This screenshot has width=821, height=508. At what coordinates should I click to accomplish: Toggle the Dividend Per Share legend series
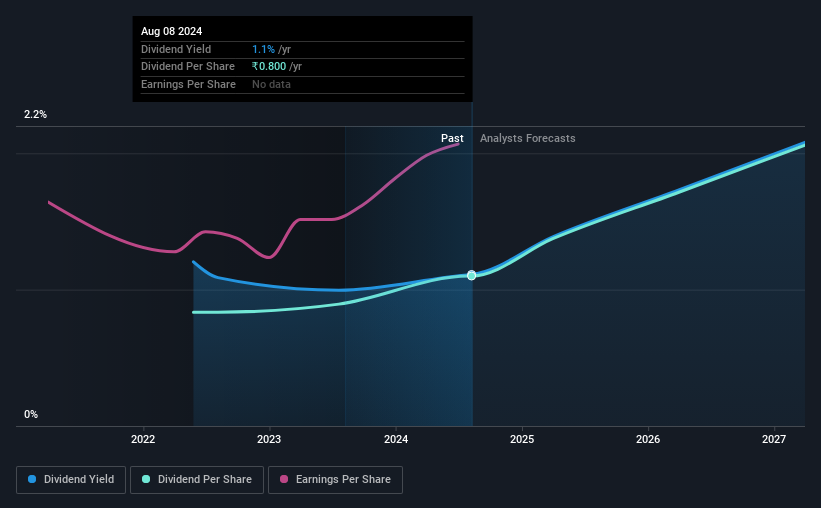197,480
